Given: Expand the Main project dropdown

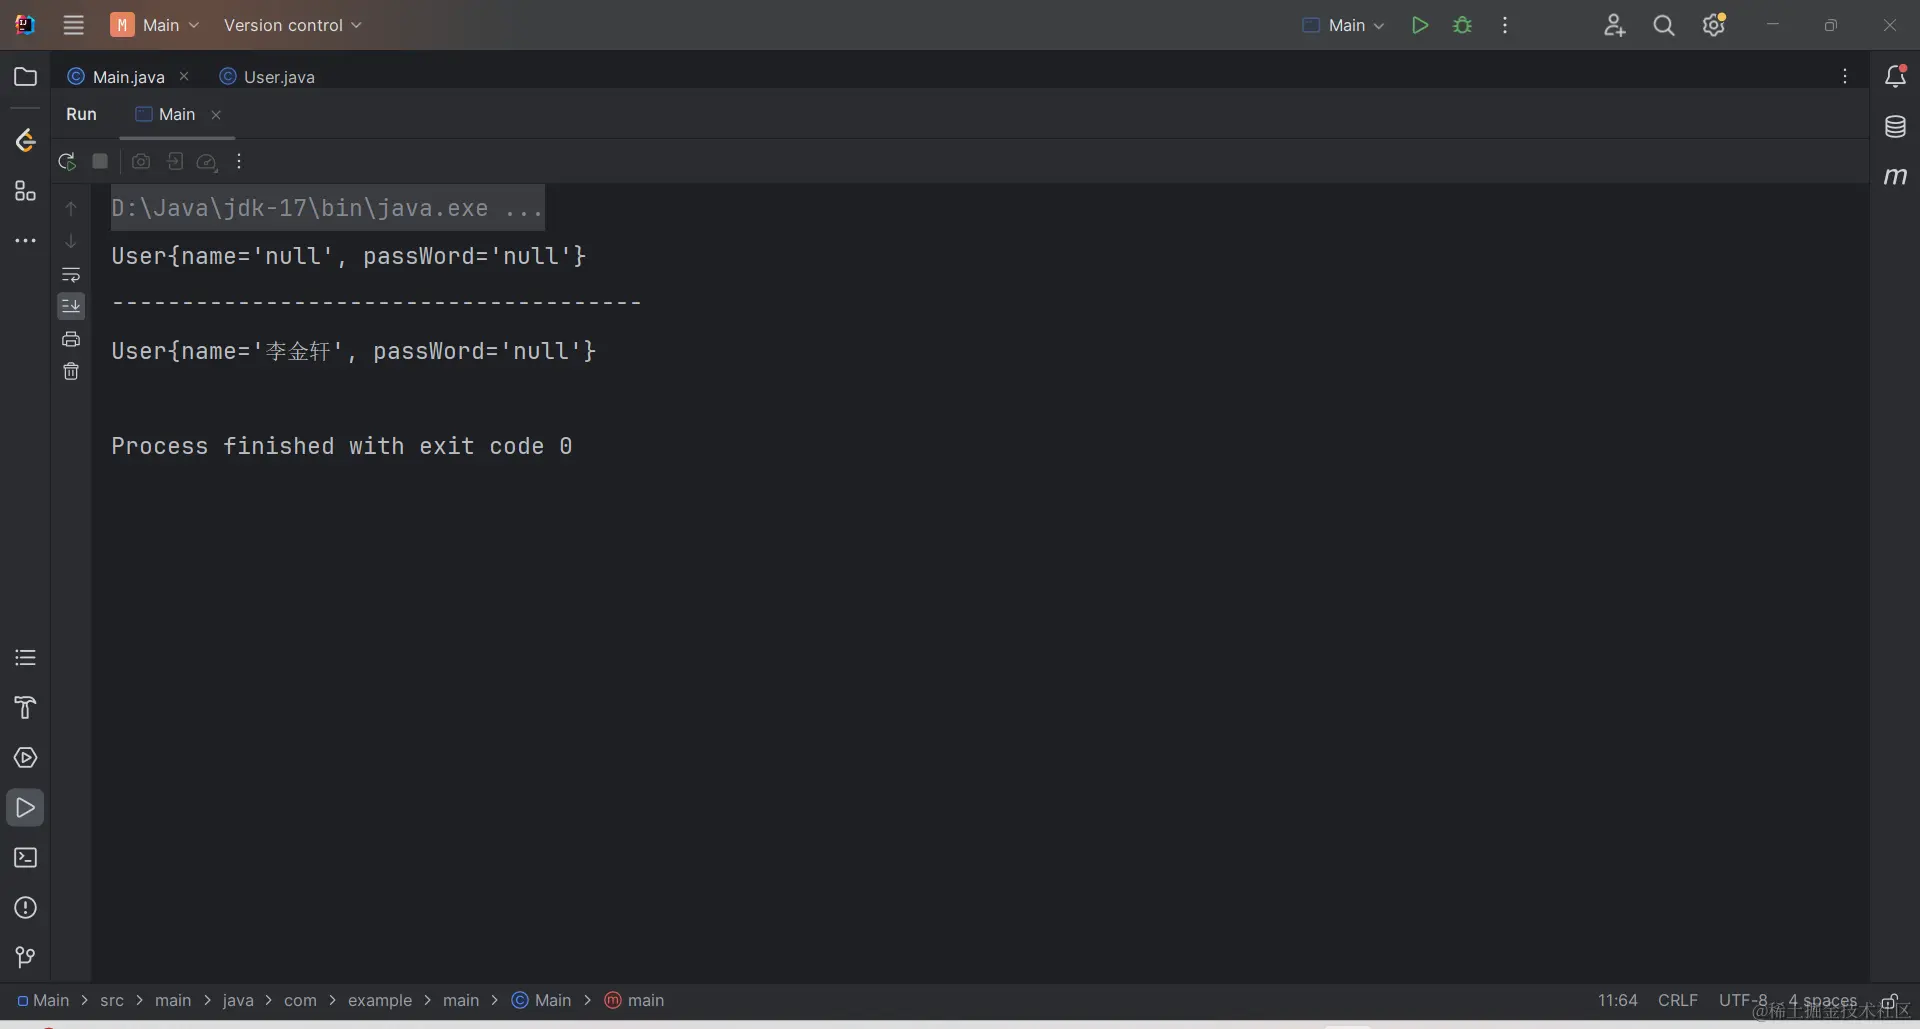Looking at the screenshot, I should pos(155,25).
